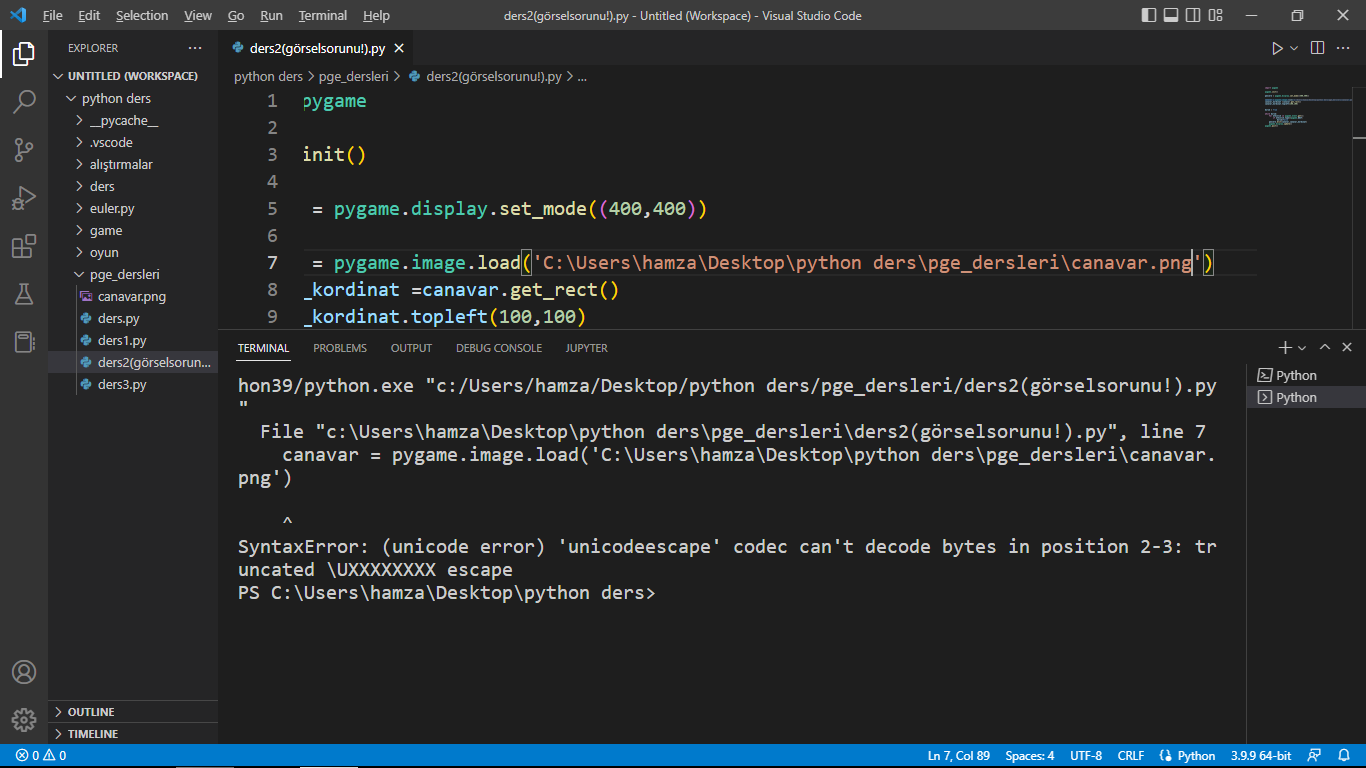Toggle the bottom panel layout button
Image resolution: width=1366 pixels, height=768 pixels.
(1170, 16)
